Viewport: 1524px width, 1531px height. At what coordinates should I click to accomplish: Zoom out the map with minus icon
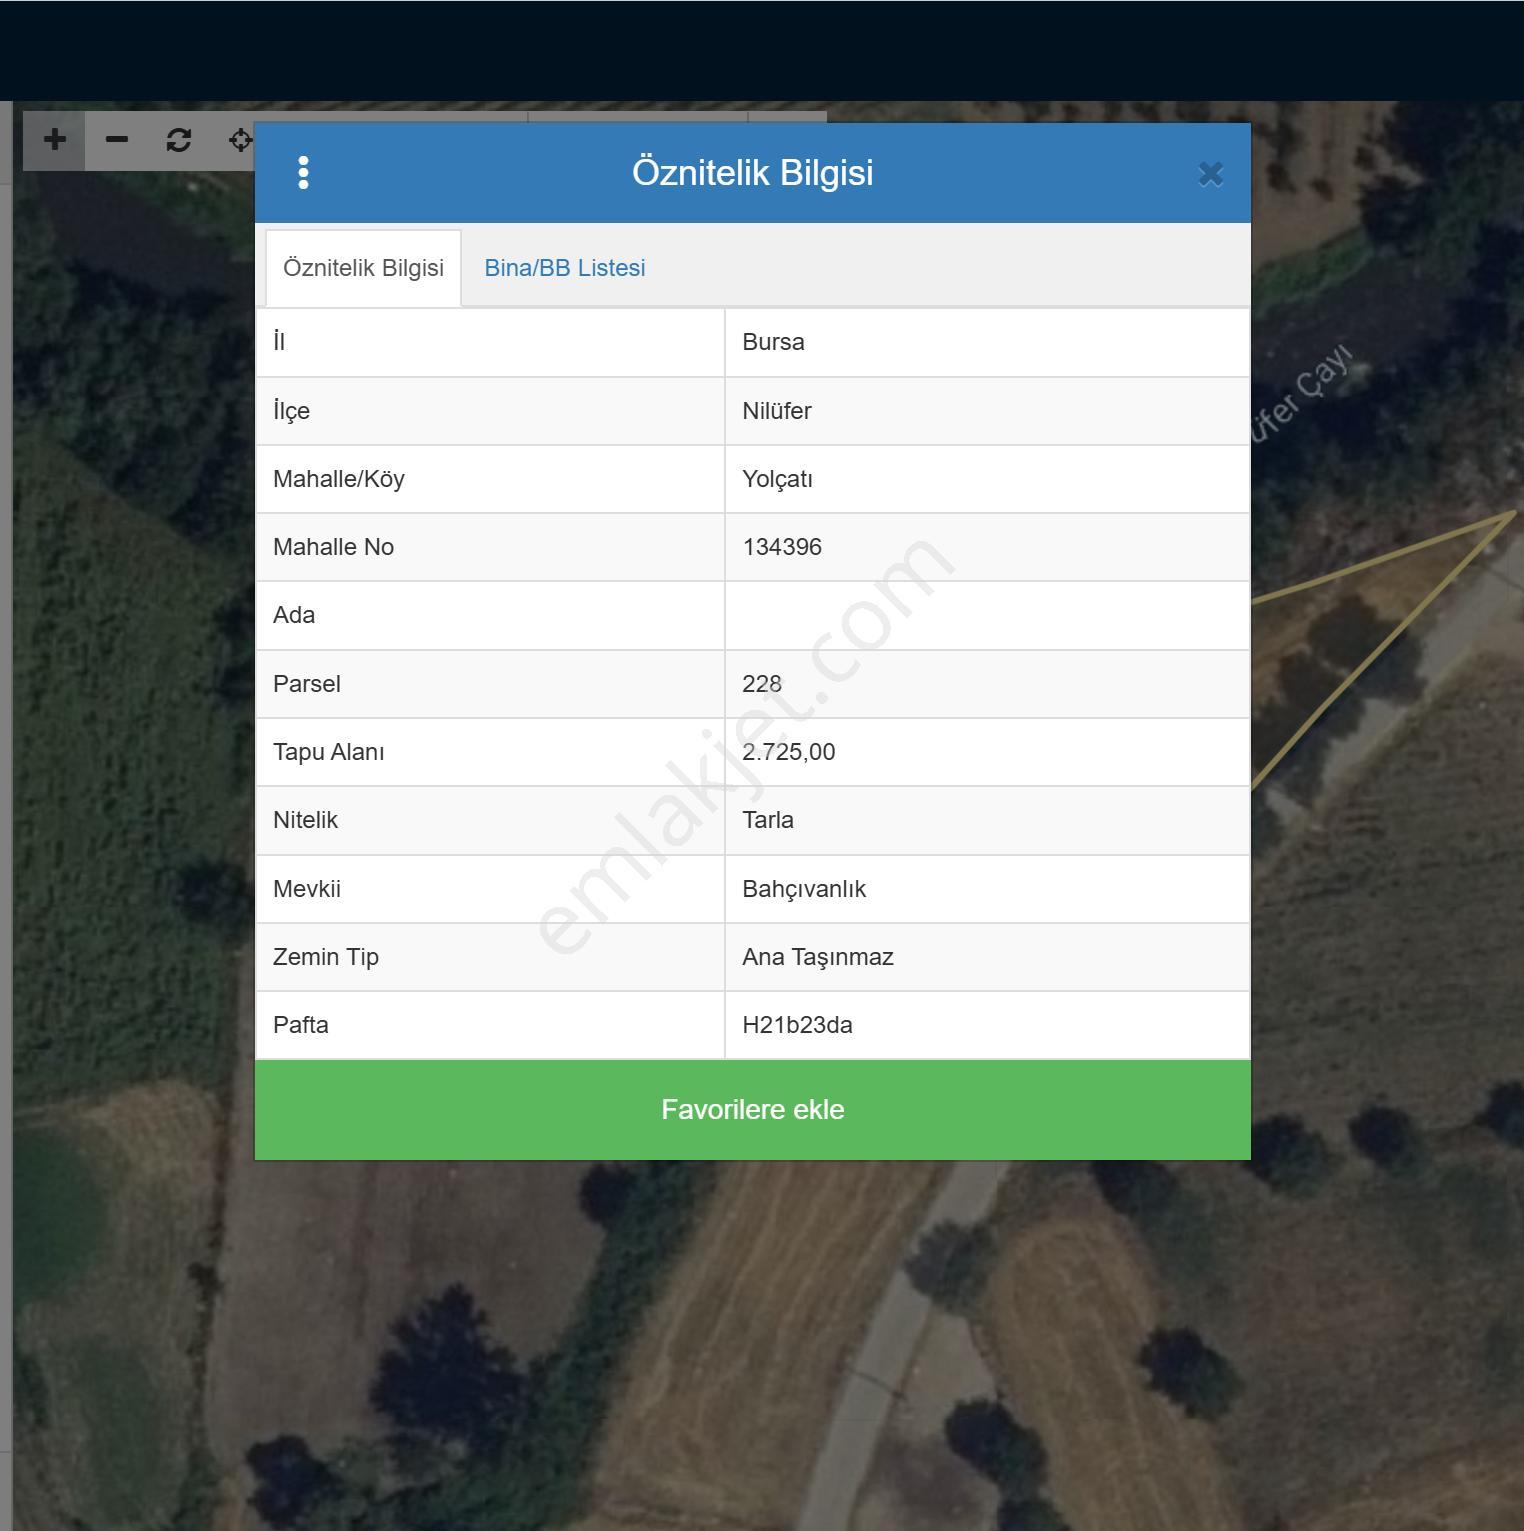coord(117,140)
